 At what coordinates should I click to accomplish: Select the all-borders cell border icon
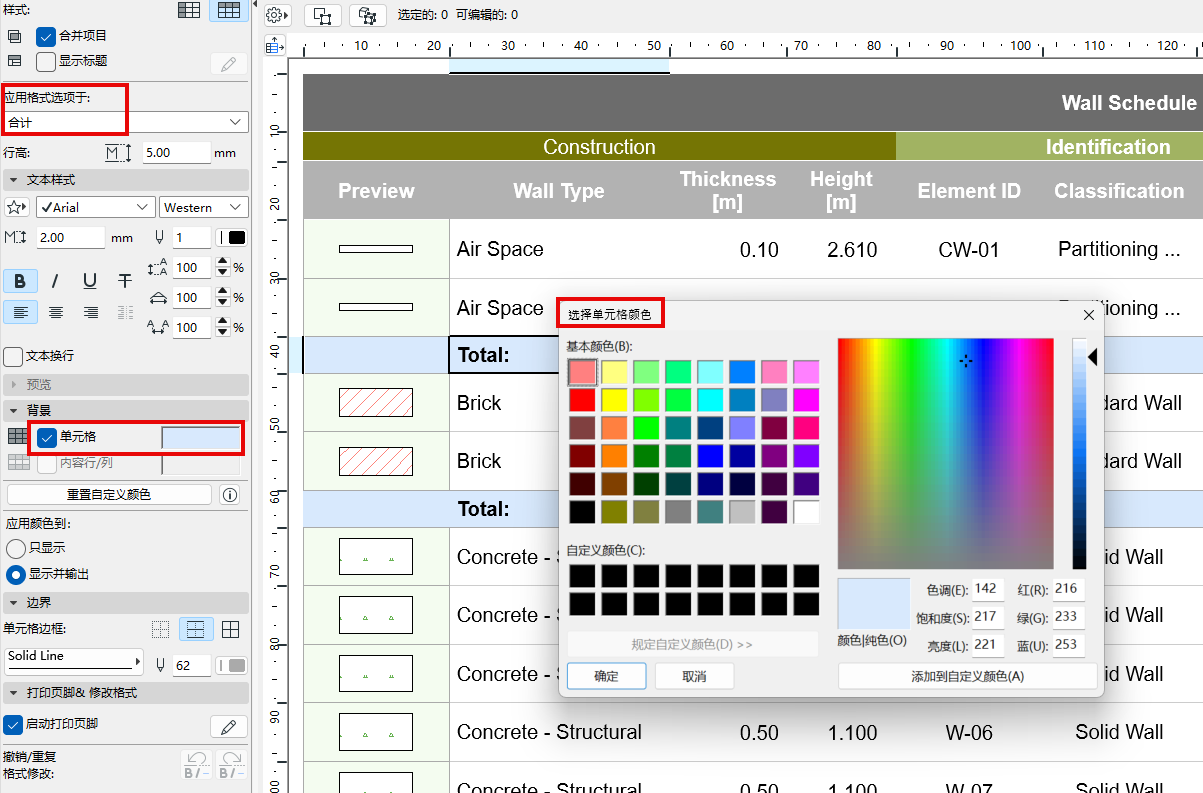click(230, 629)
